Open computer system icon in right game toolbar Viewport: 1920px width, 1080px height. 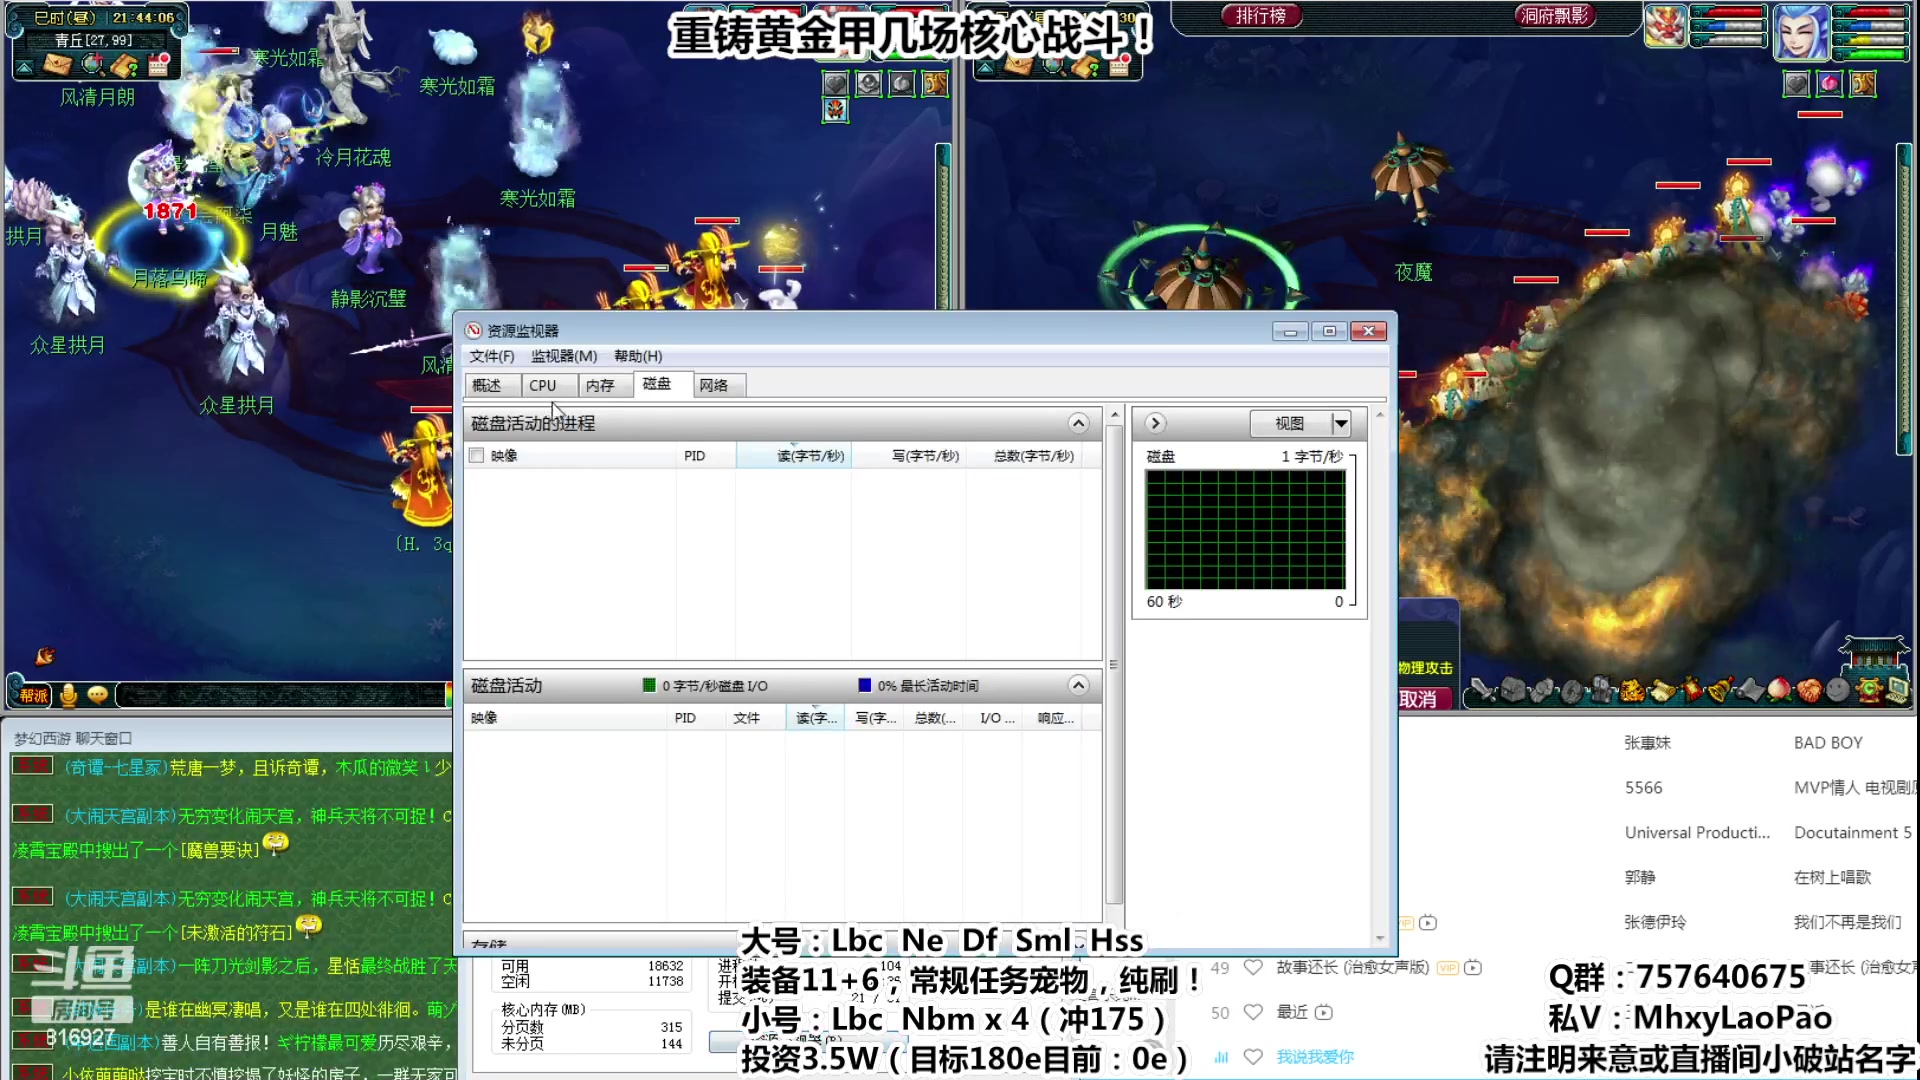point(1897,690)
